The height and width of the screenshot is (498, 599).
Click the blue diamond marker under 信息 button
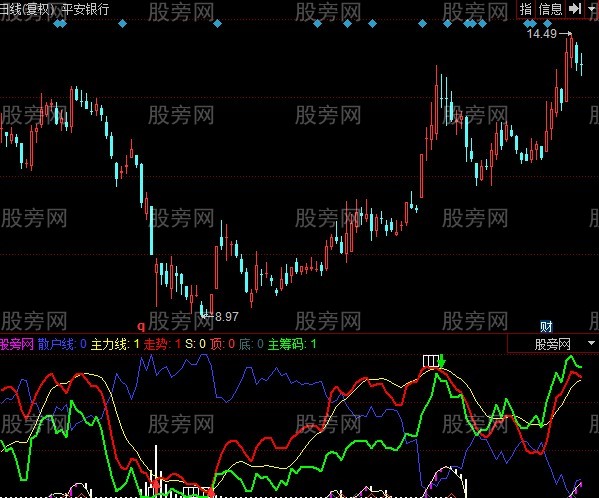[x=547, y=24]
